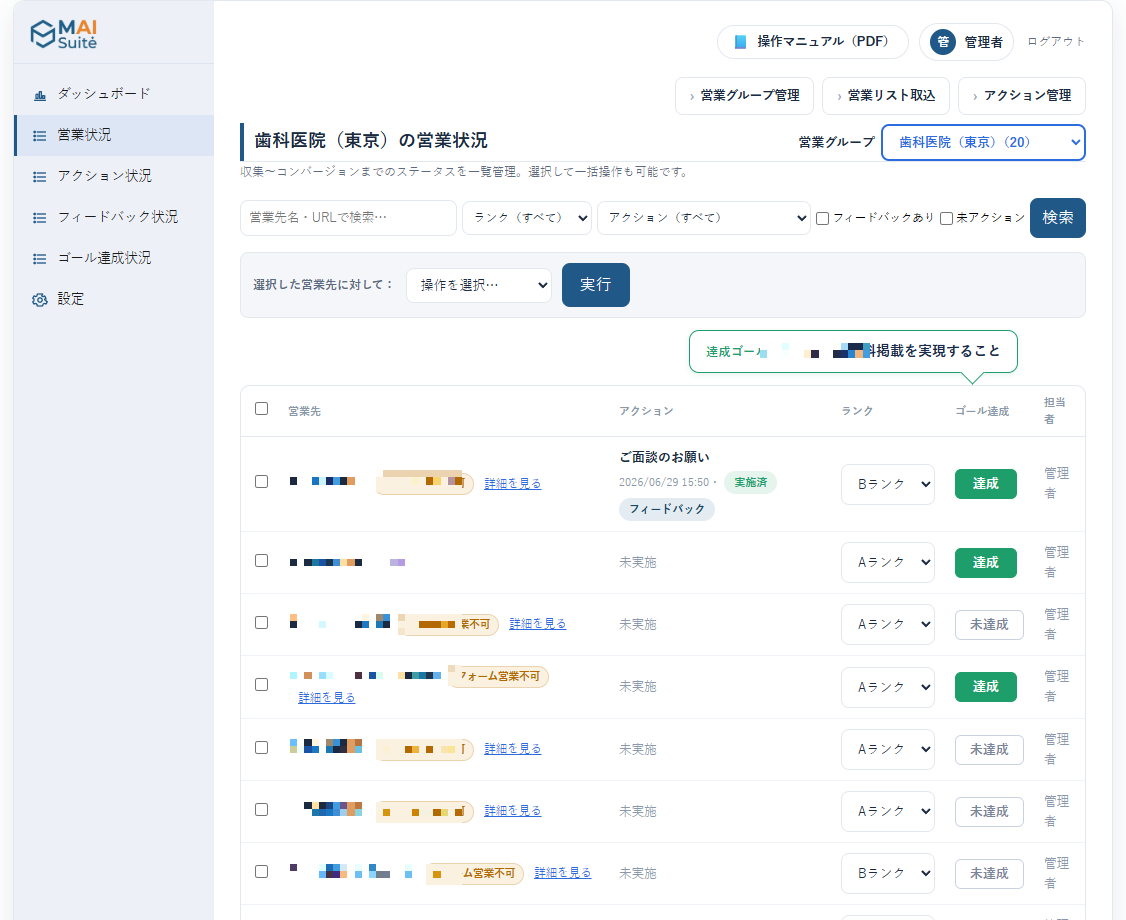Toggle the フィードバックあり checkbox
This screenshot has height=920, width=1126.
(x=823, y=218)
